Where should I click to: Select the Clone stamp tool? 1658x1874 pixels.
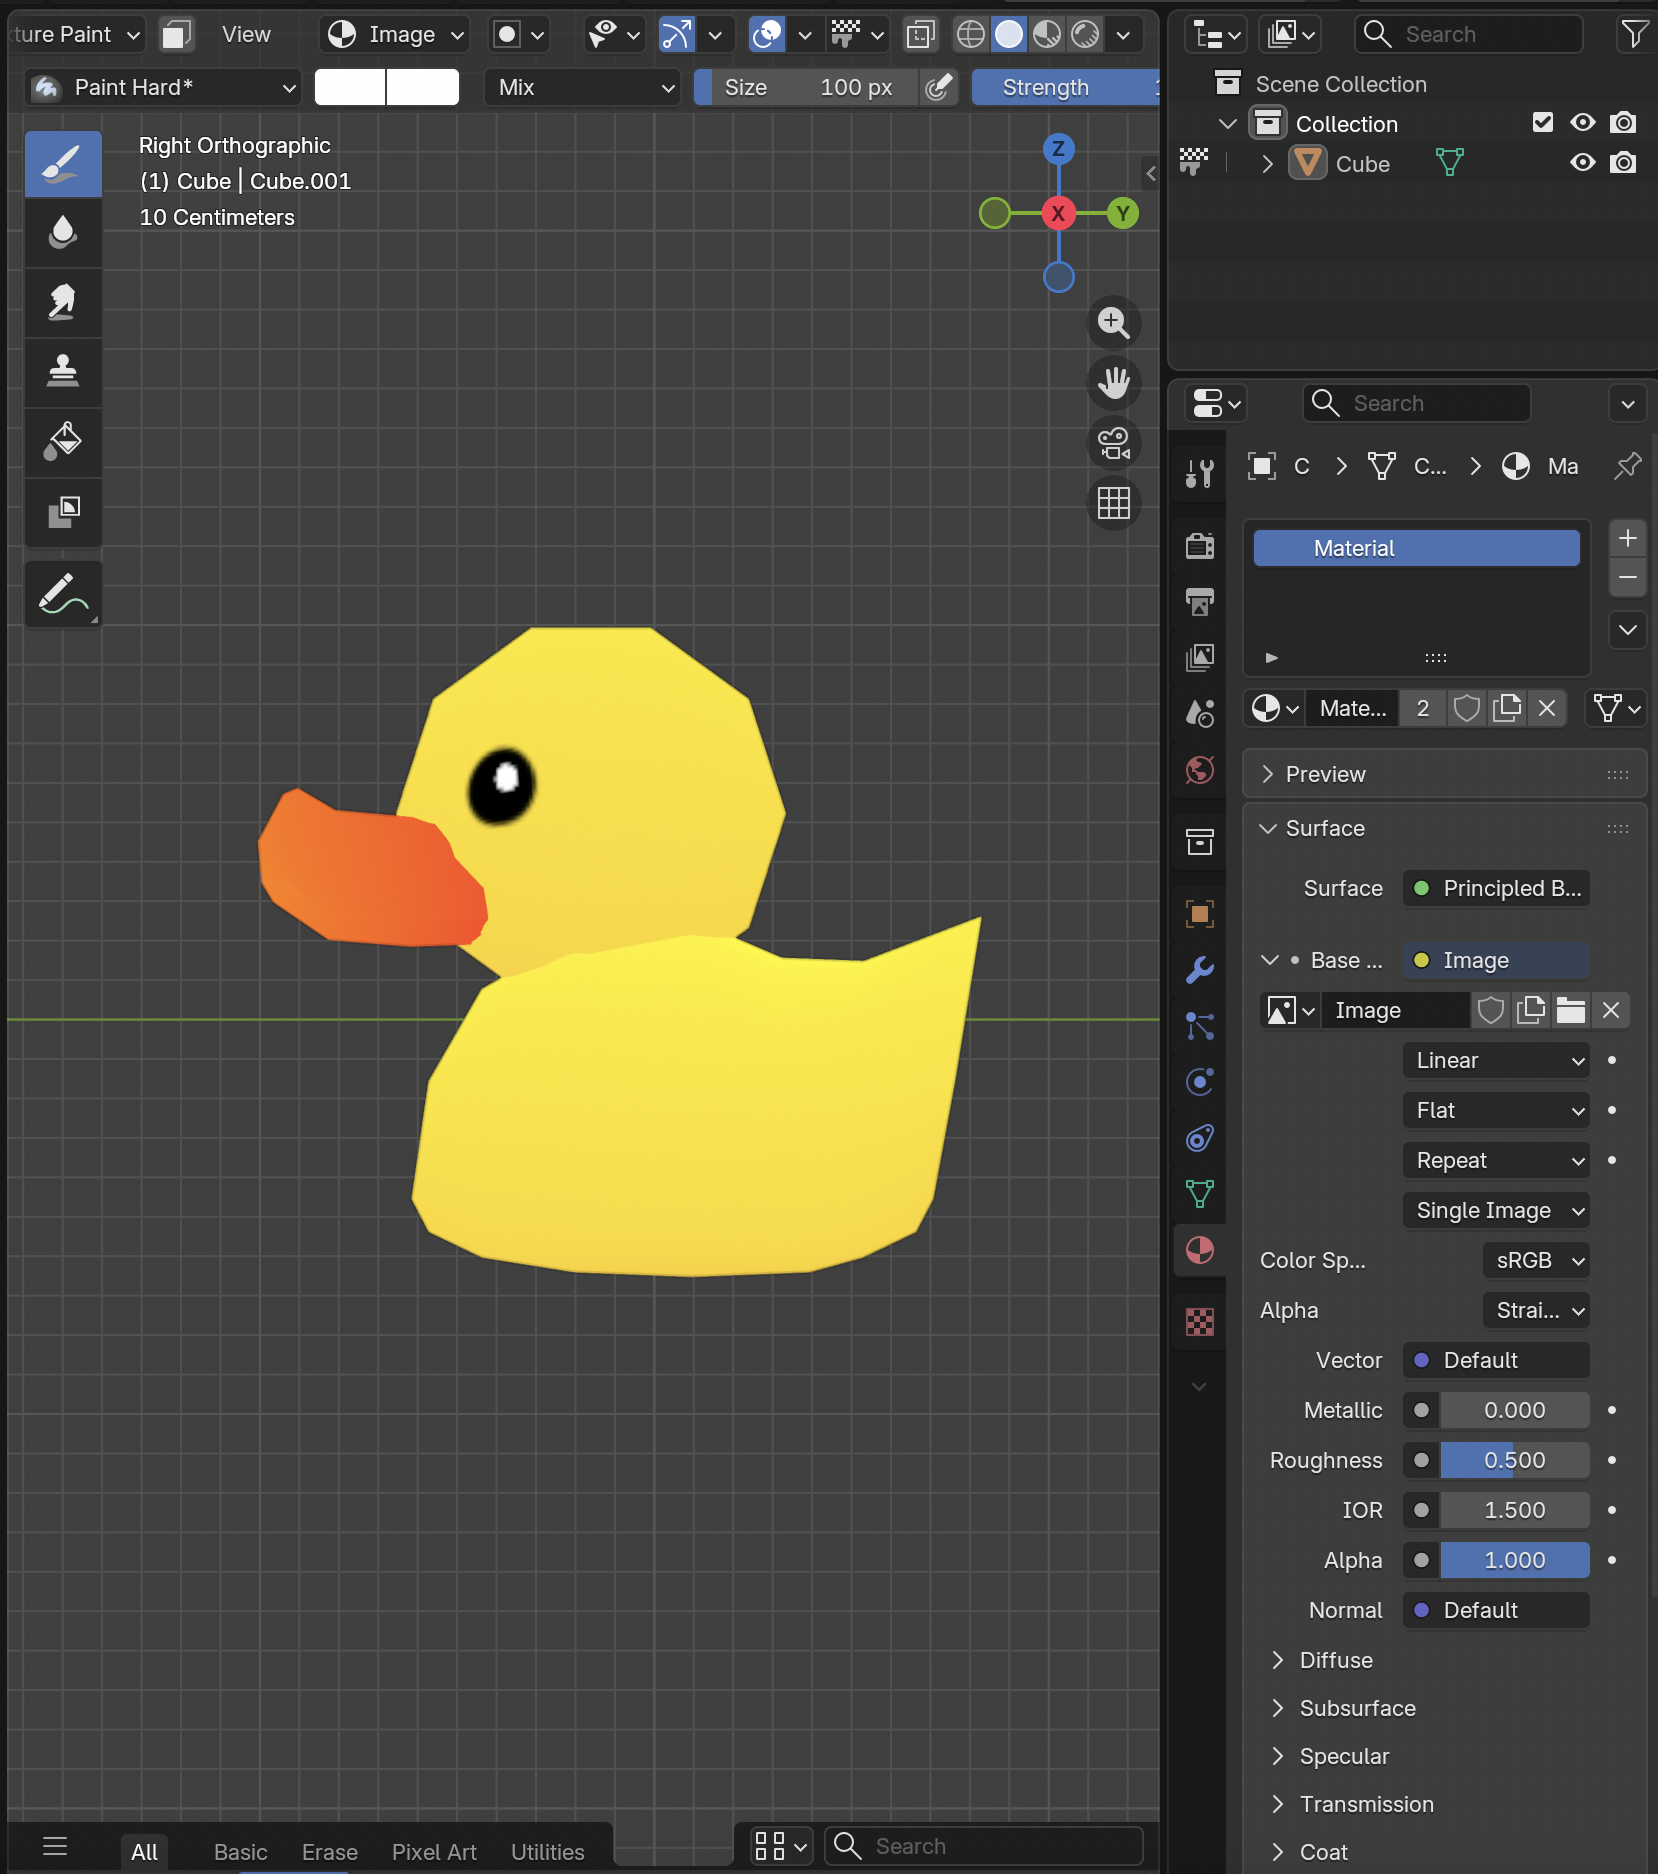coord(63,372)
